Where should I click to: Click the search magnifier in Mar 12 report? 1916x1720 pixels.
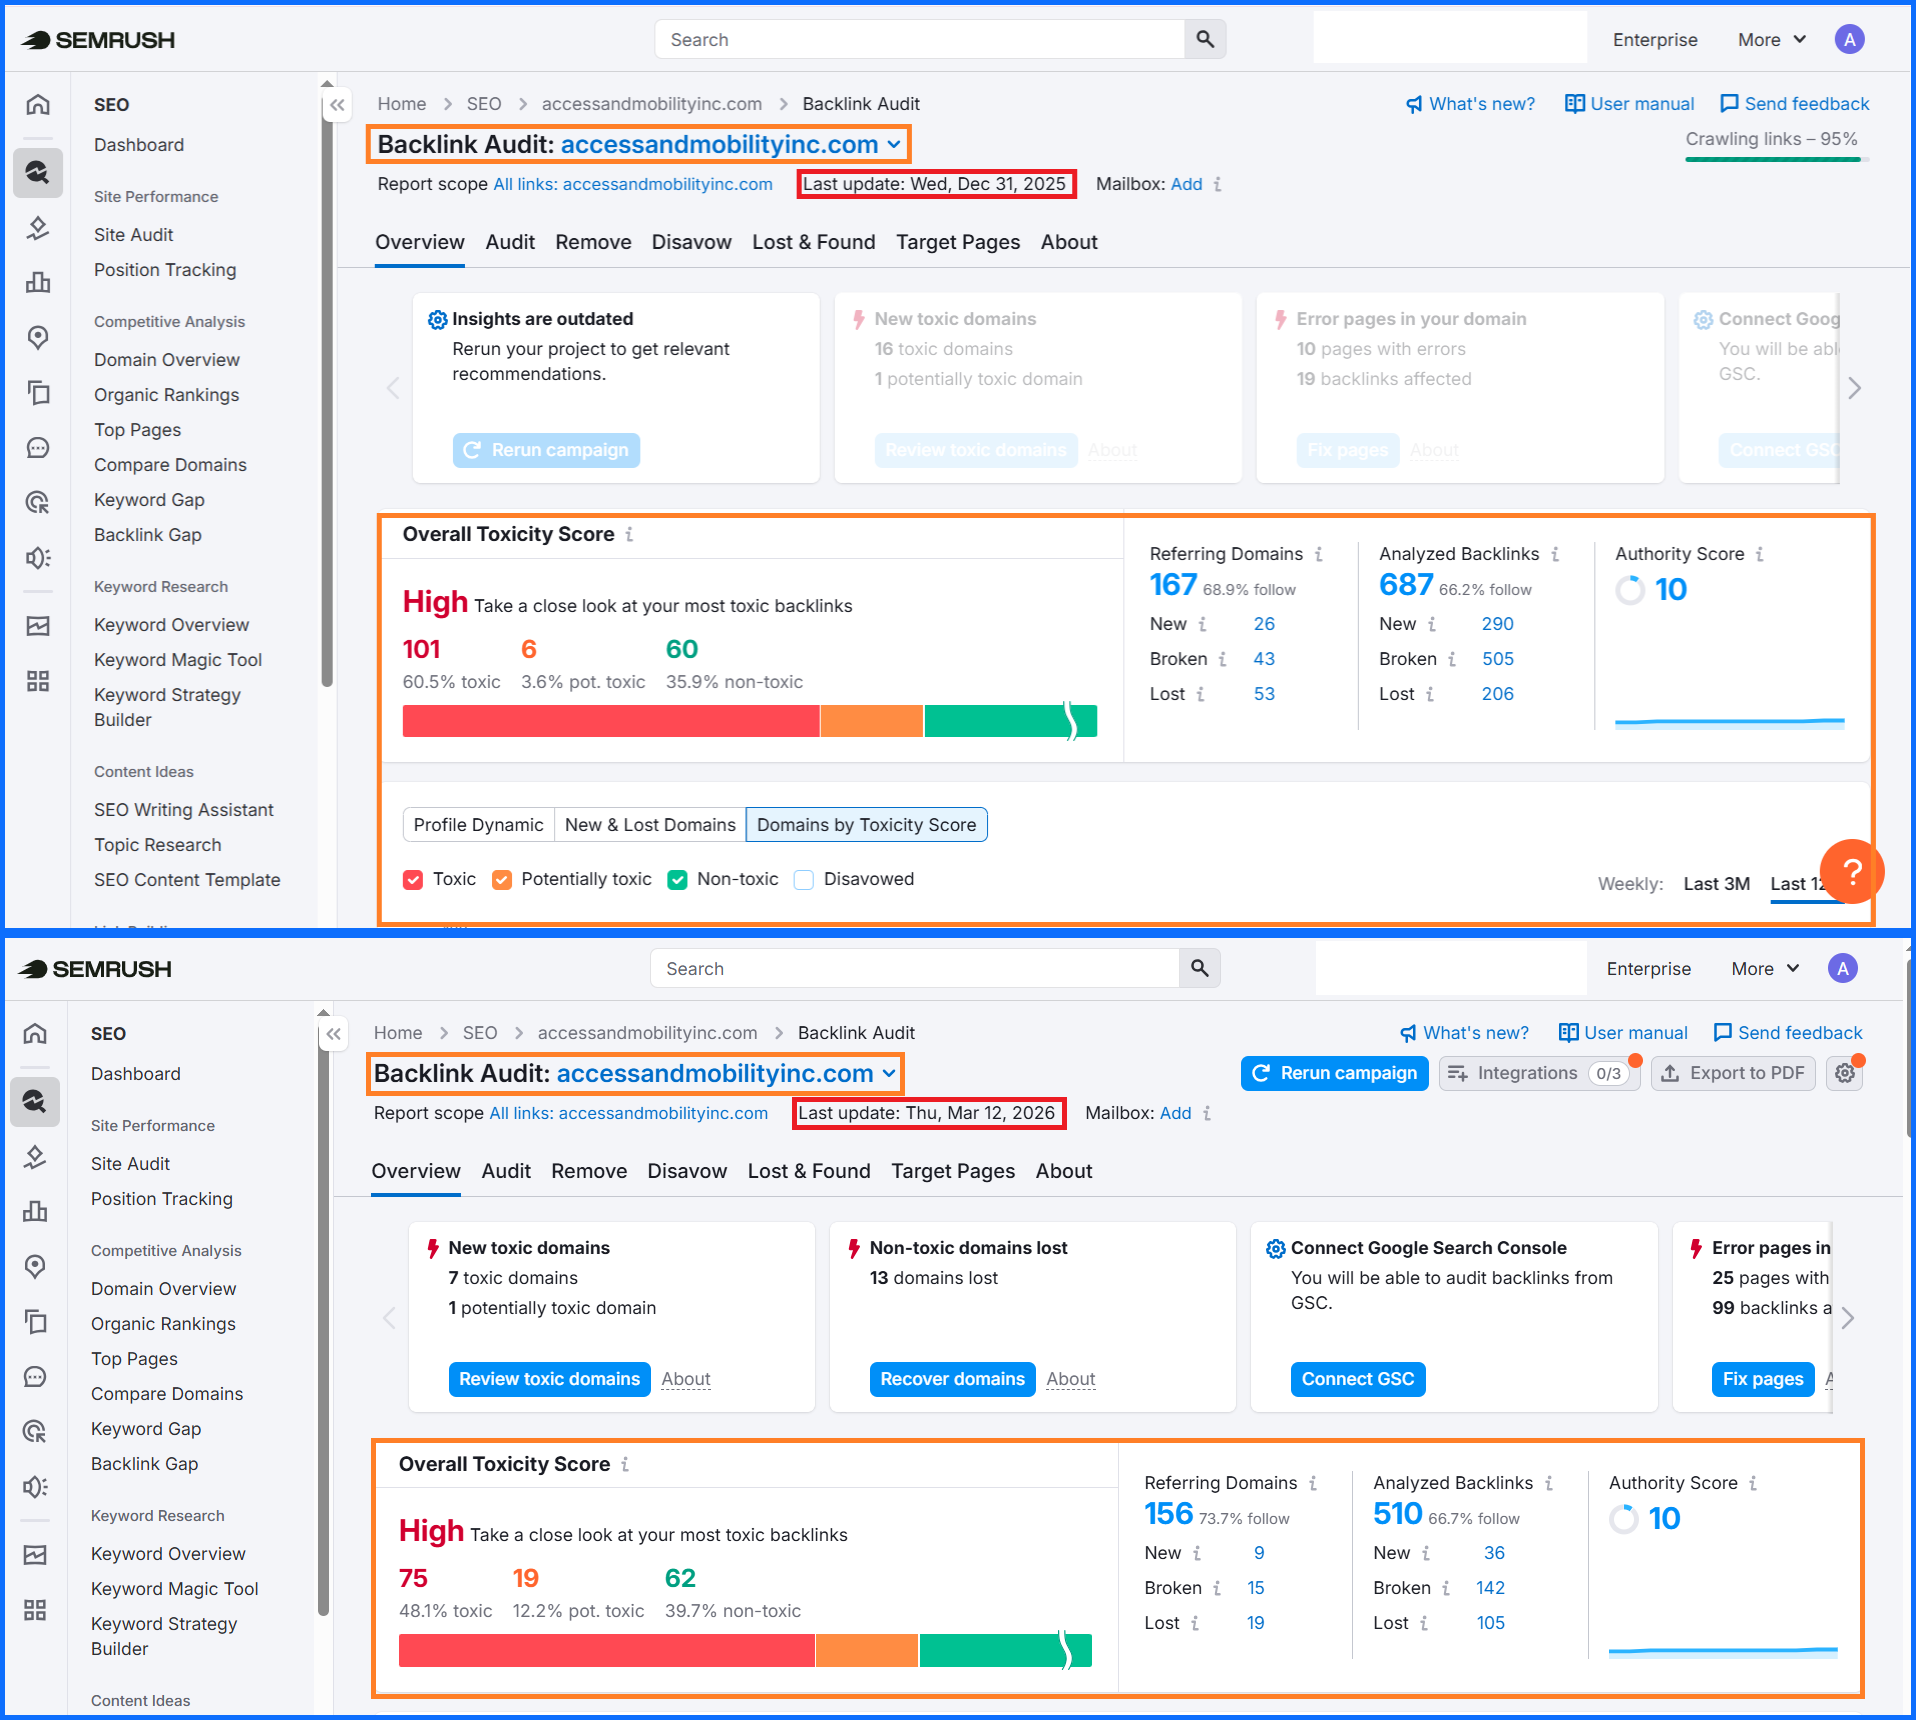[x=1199, y=968]
